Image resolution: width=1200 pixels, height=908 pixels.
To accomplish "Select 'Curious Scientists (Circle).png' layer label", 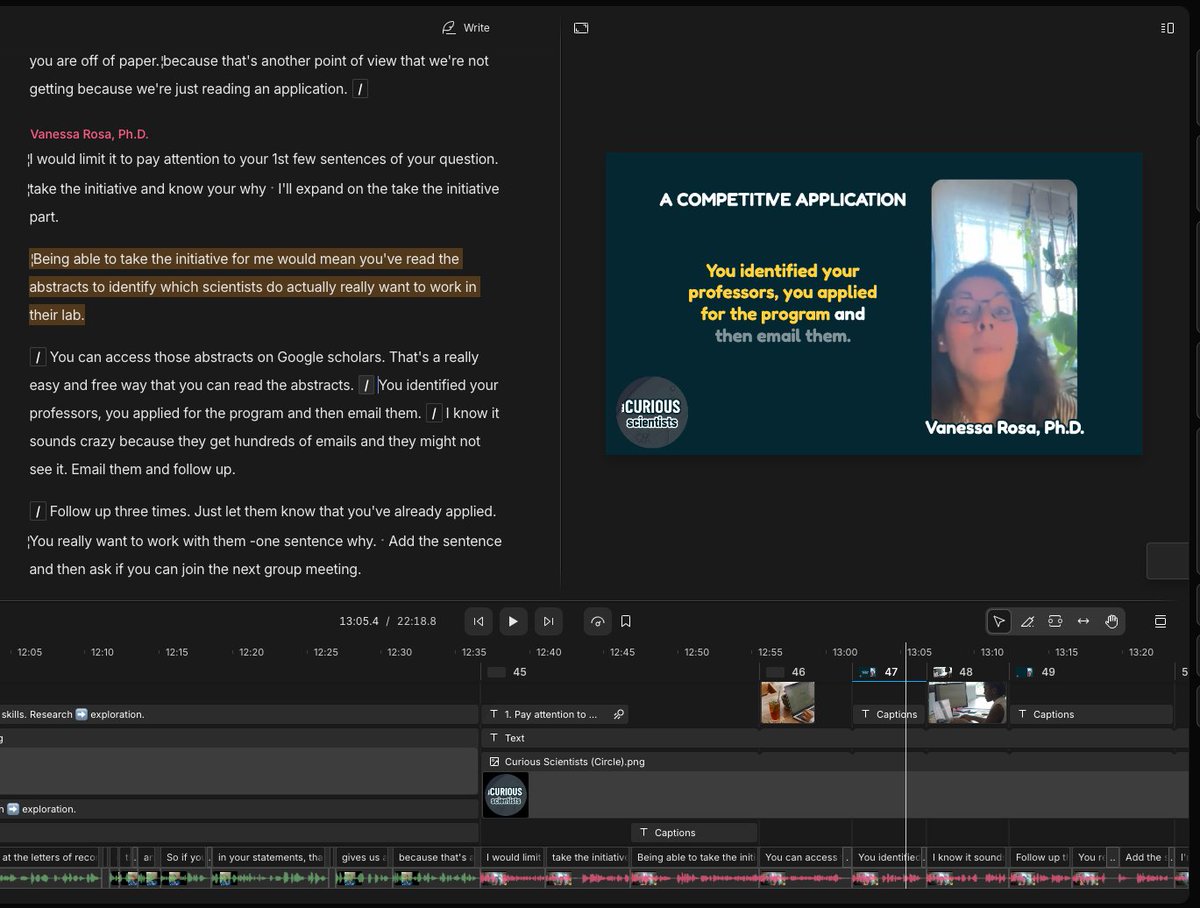I will point(574,762).
